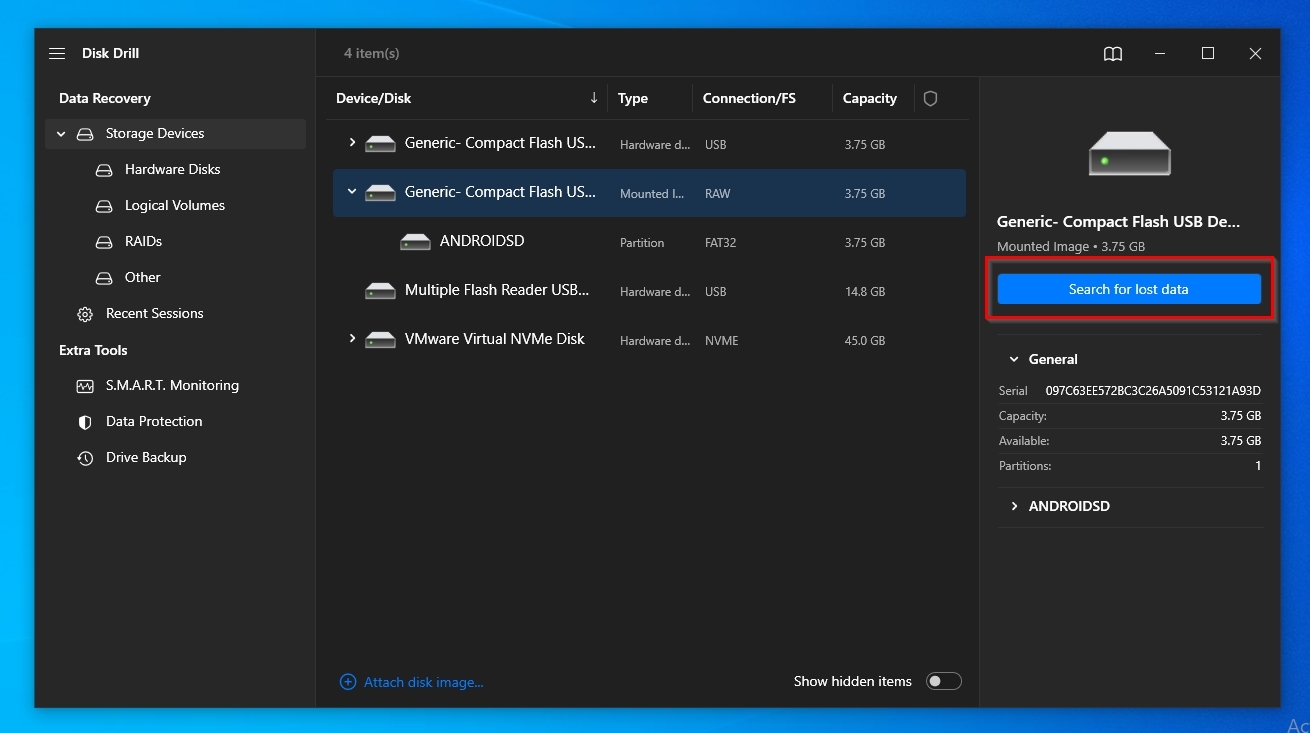The image size is (1310, 733).
Task: Open Drive Backup tool
Action: [146, 458]
